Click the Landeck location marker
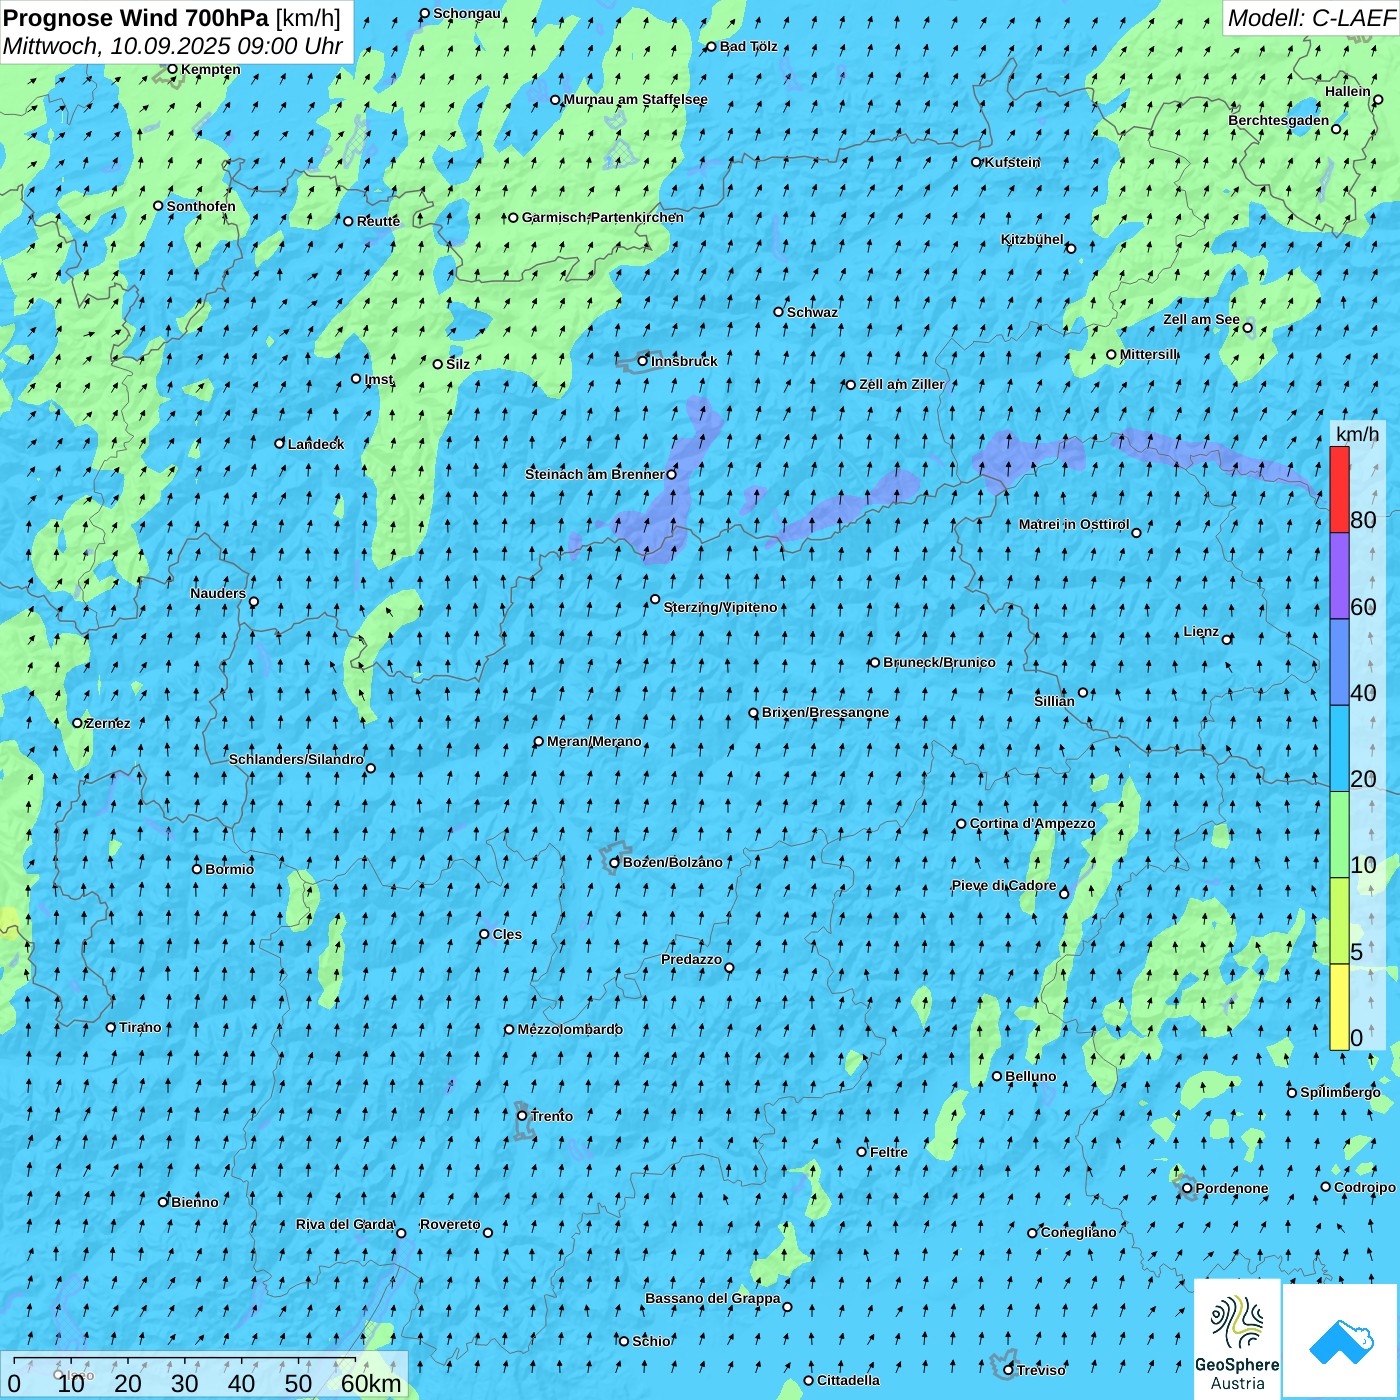 coord(280,443)
